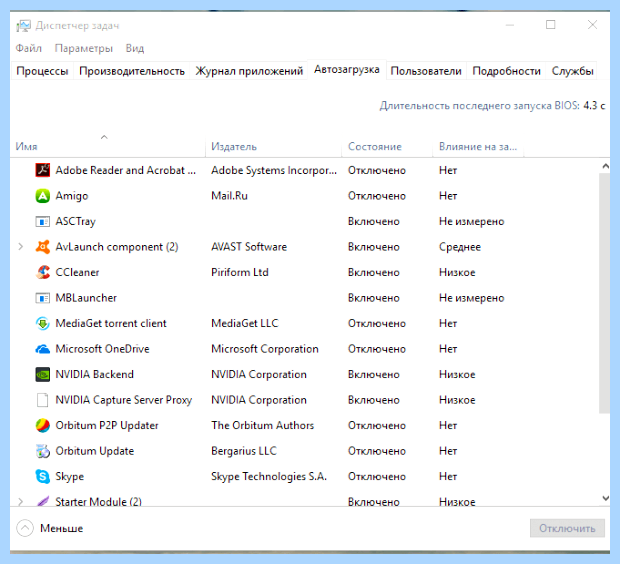Click Не измерено in MBLauncher row
620x564 pixels.
471,298
